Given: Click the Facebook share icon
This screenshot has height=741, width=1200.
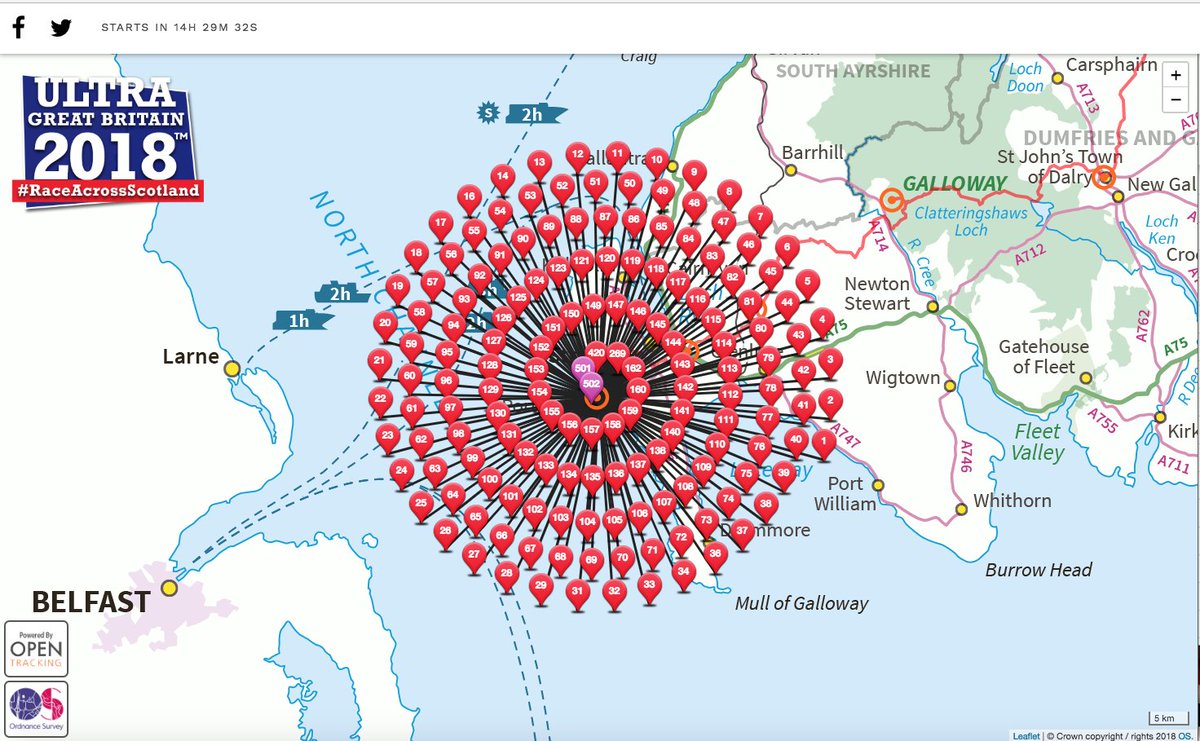Looking at the screenshot, I should (19, 27).
